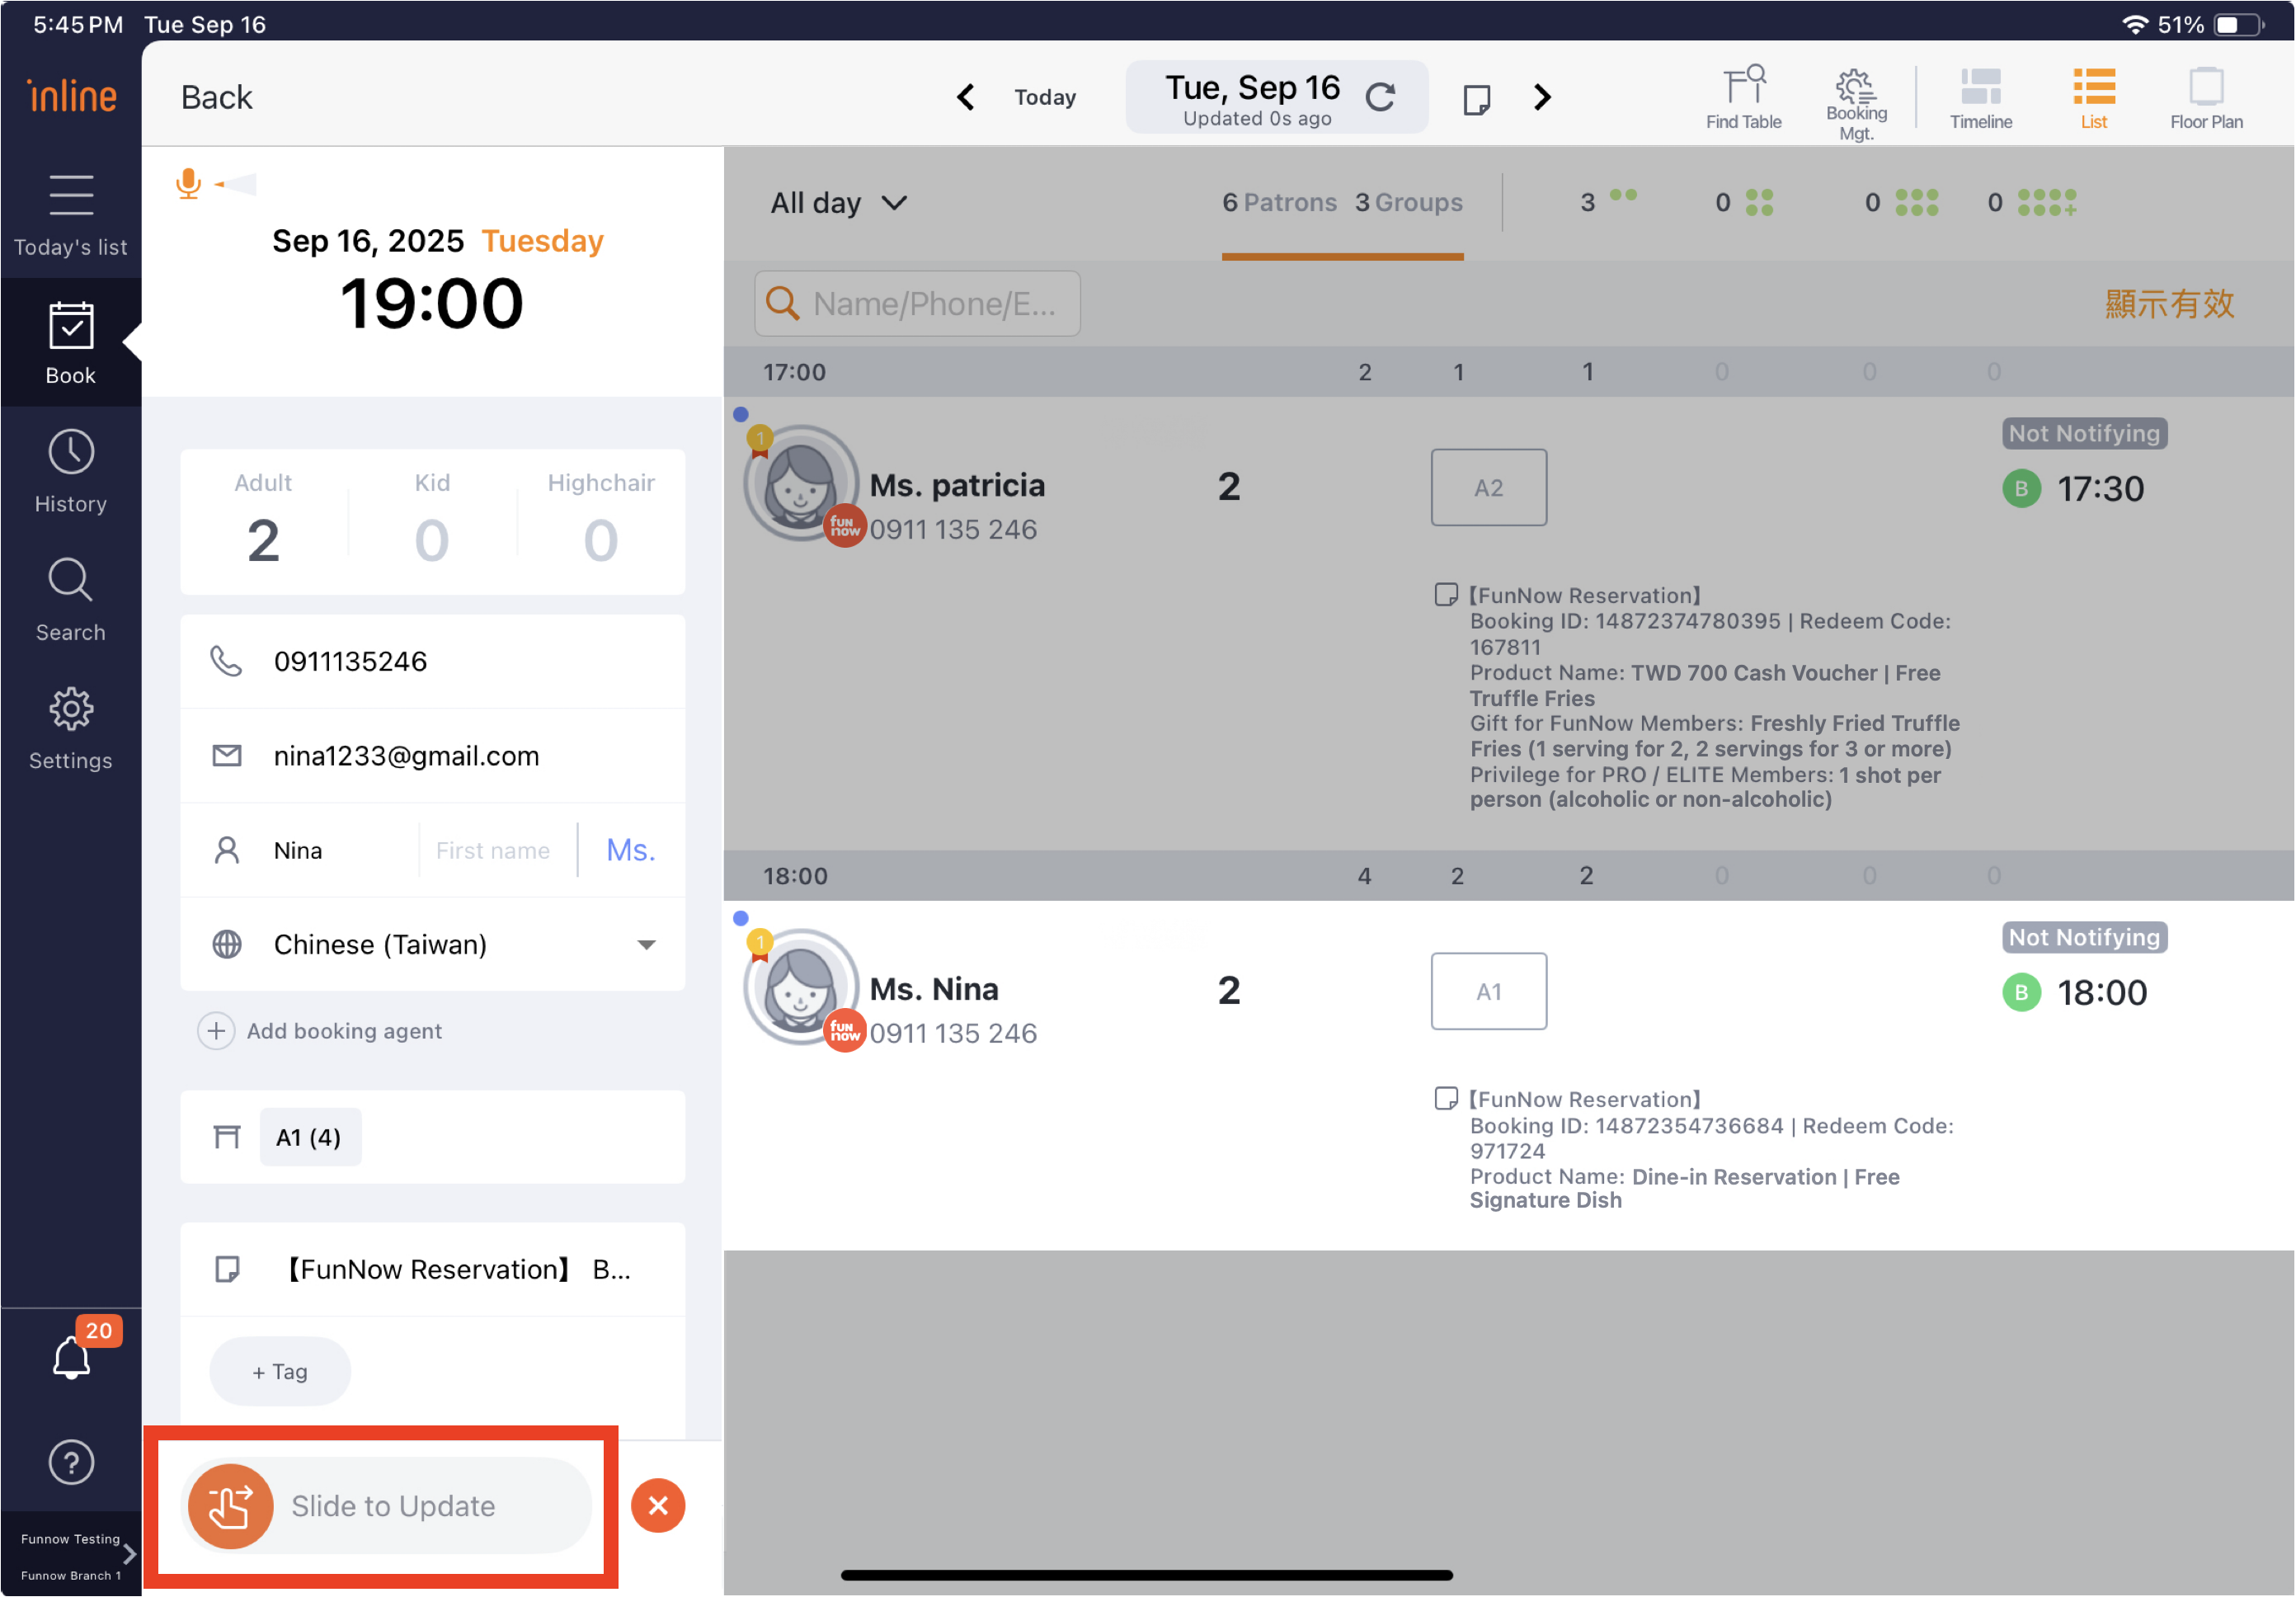Tap the Slide to Update handle
Image resolution: width=2296 pixels, height=1597 pixels.
point(231,1505)
